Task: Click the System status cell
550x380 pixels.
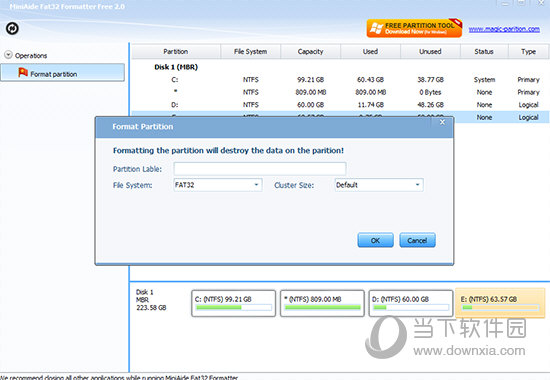Action: [x=484, y=80]
